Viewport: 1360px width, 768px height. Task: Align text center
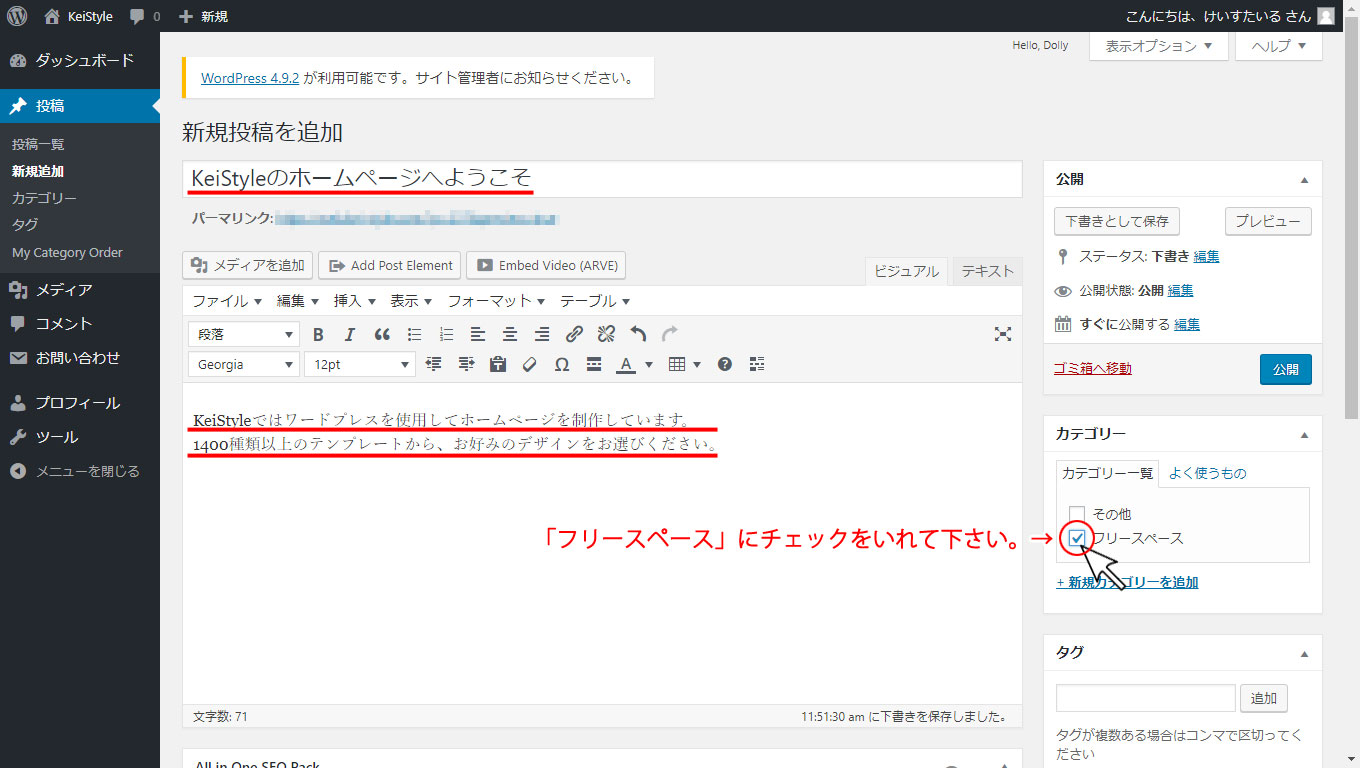click(510, 335)
